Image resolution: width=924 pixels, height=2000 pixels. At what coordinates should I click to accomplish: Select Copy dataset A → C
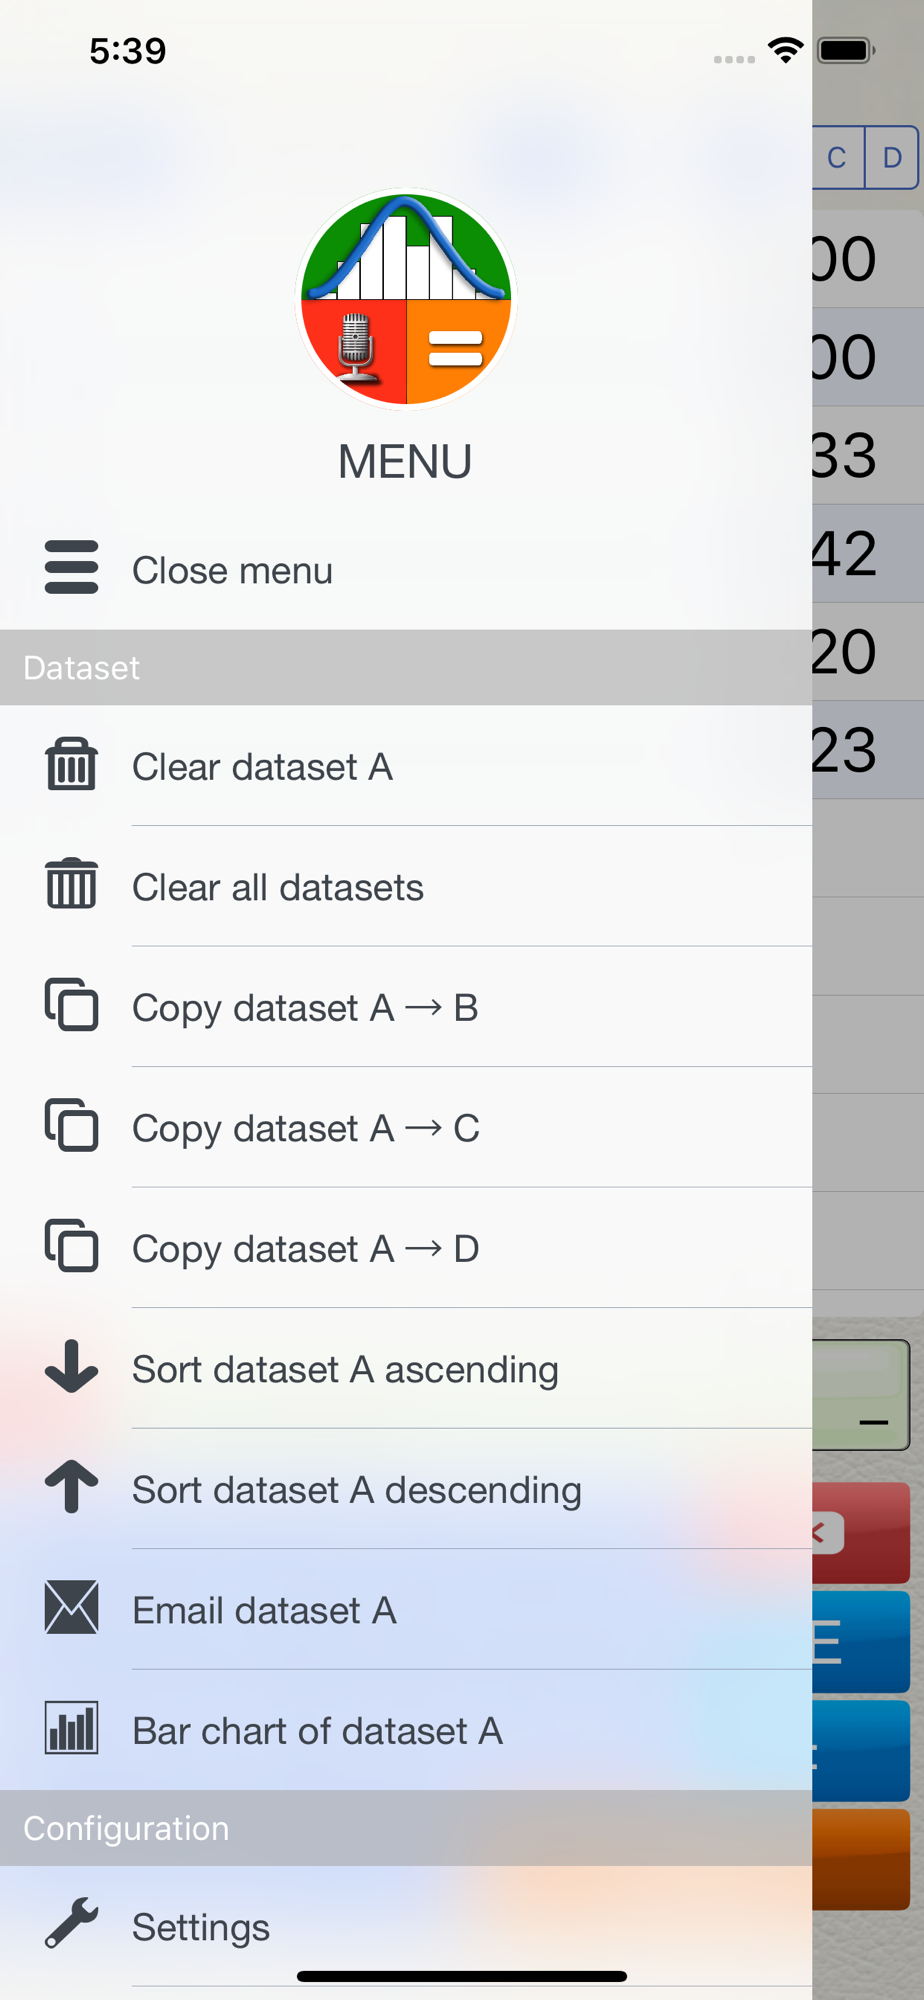(306, 1128)
